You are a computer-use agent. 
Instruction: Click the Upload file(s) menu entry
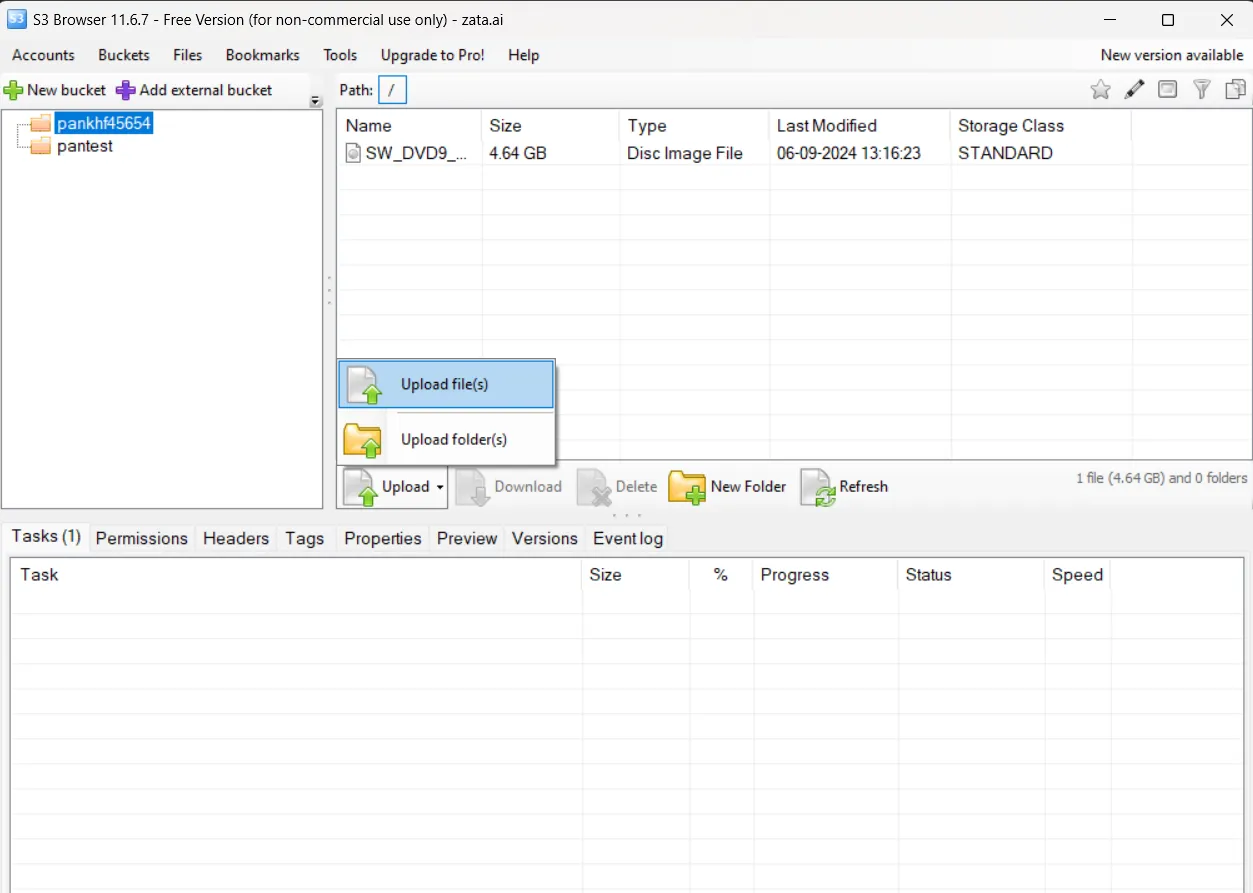[x=446, y=384]
